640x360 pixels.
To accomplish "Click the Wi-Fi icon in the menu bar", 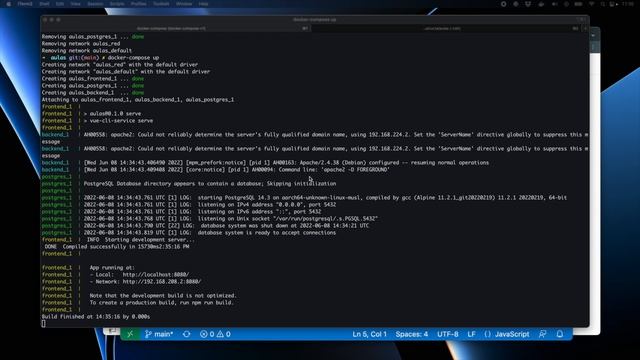I will 591,4.
